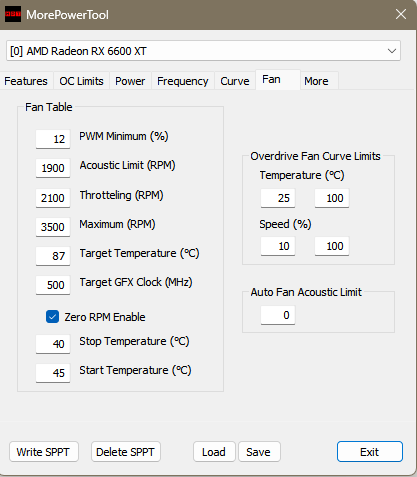Click the Save button
Screen dimensions: 417x477
tap(259, 452)
